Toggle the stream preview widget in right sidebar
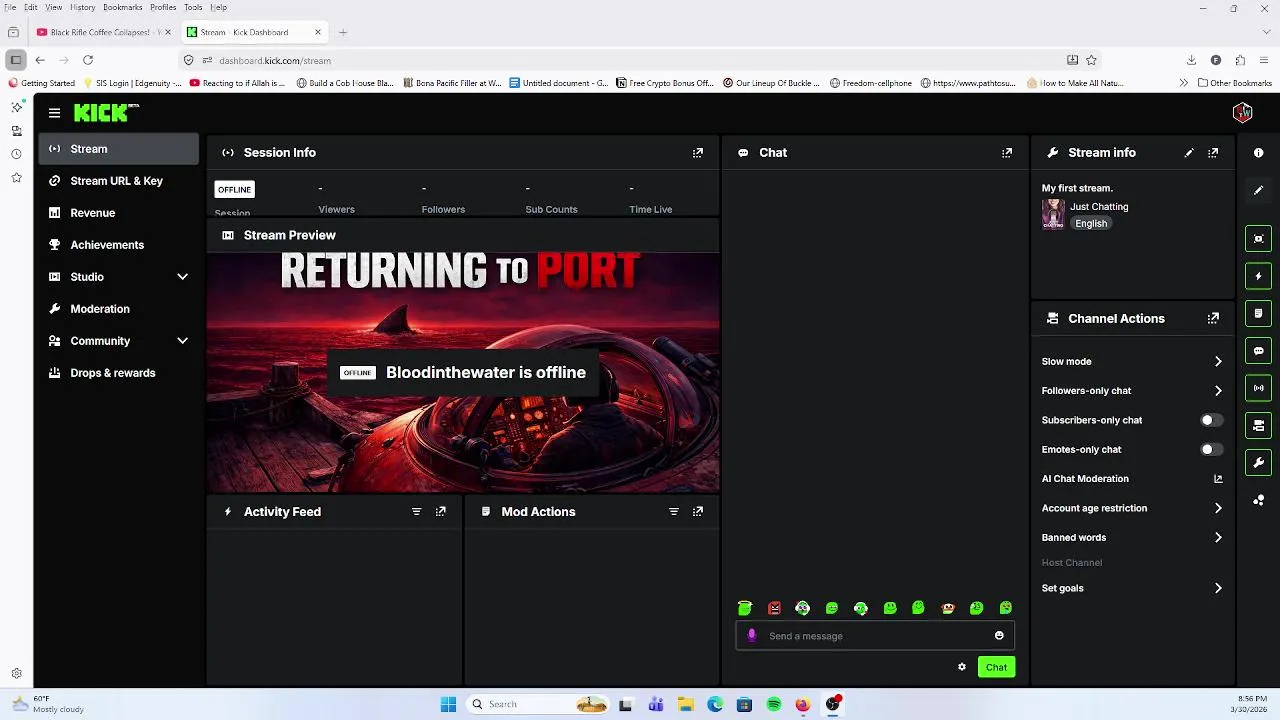 pyautogui.click(x=1258, y=238)
